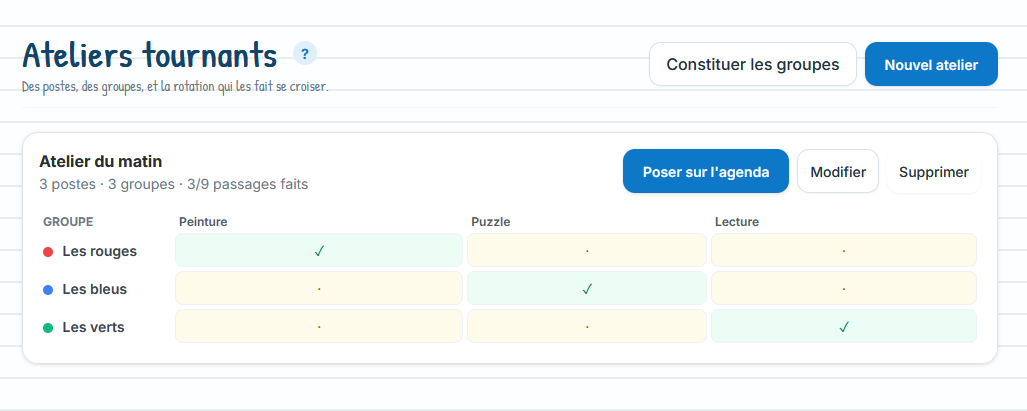This screenshot has width=1027, height=411.
Task: Click the red dot of Les rouges
Action: tap(48, 252)
